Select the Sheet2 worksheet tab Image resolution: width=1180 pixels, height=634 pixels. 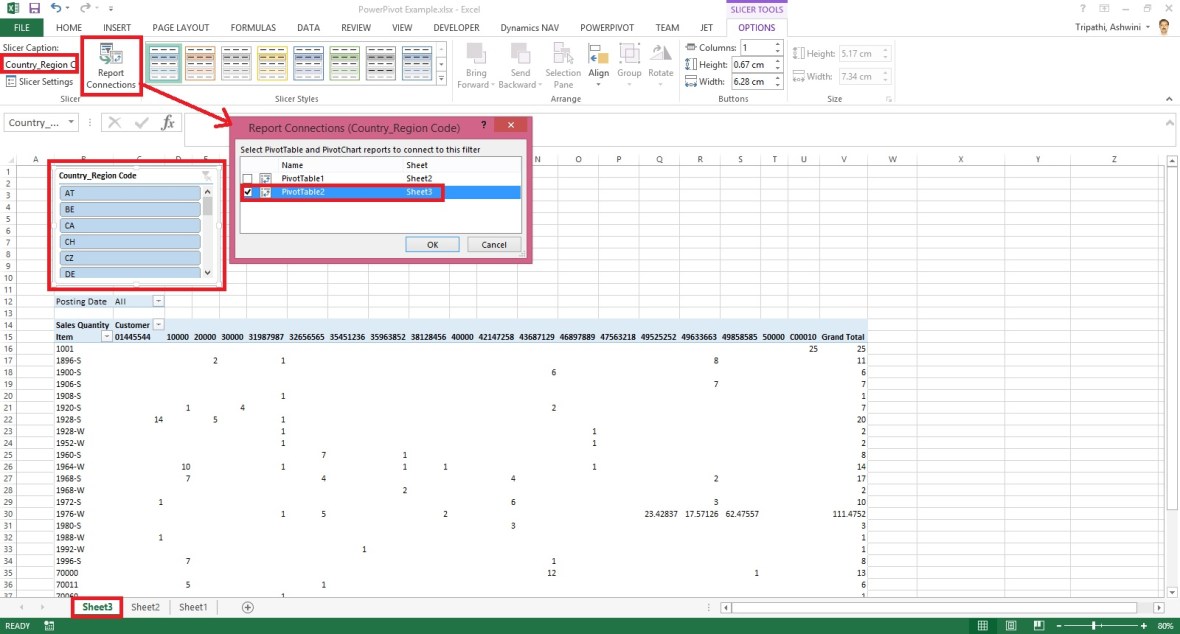click(x=145, y=606)
